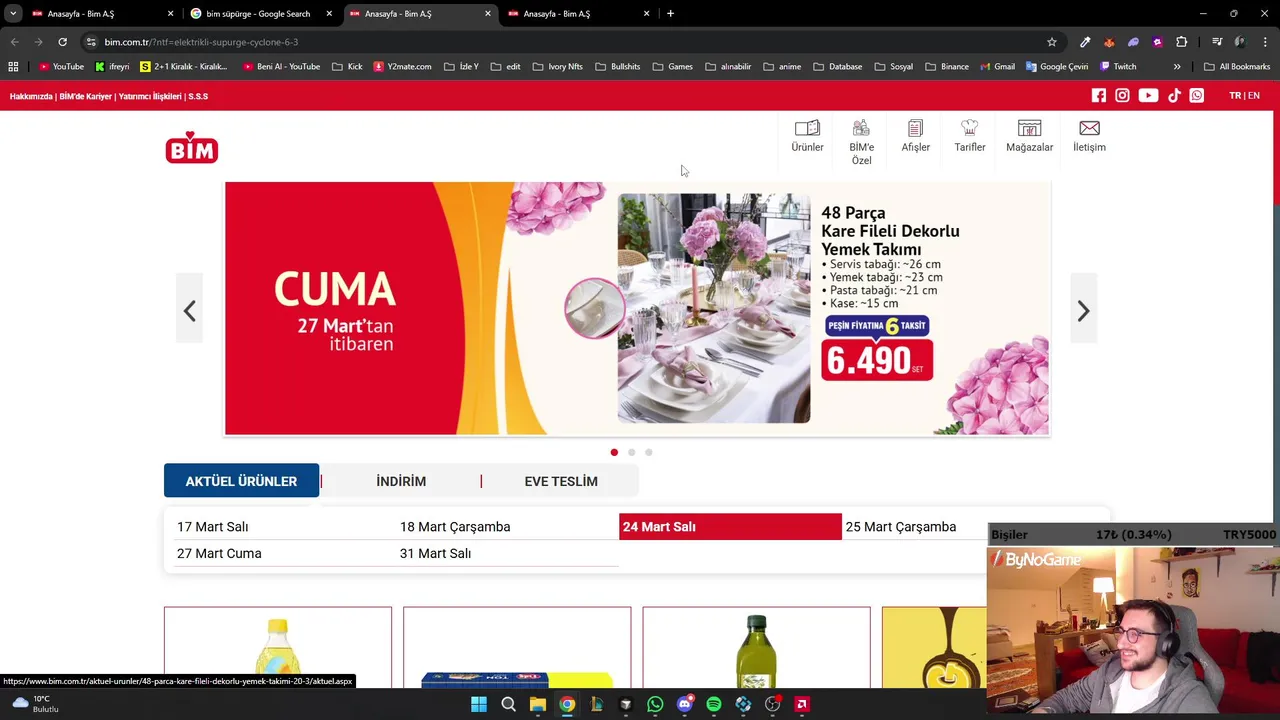Image resolution: width=1280 pixels, height=720 pixels.
Task: Select the first carousel dot
Action: [x=614, y=452]
